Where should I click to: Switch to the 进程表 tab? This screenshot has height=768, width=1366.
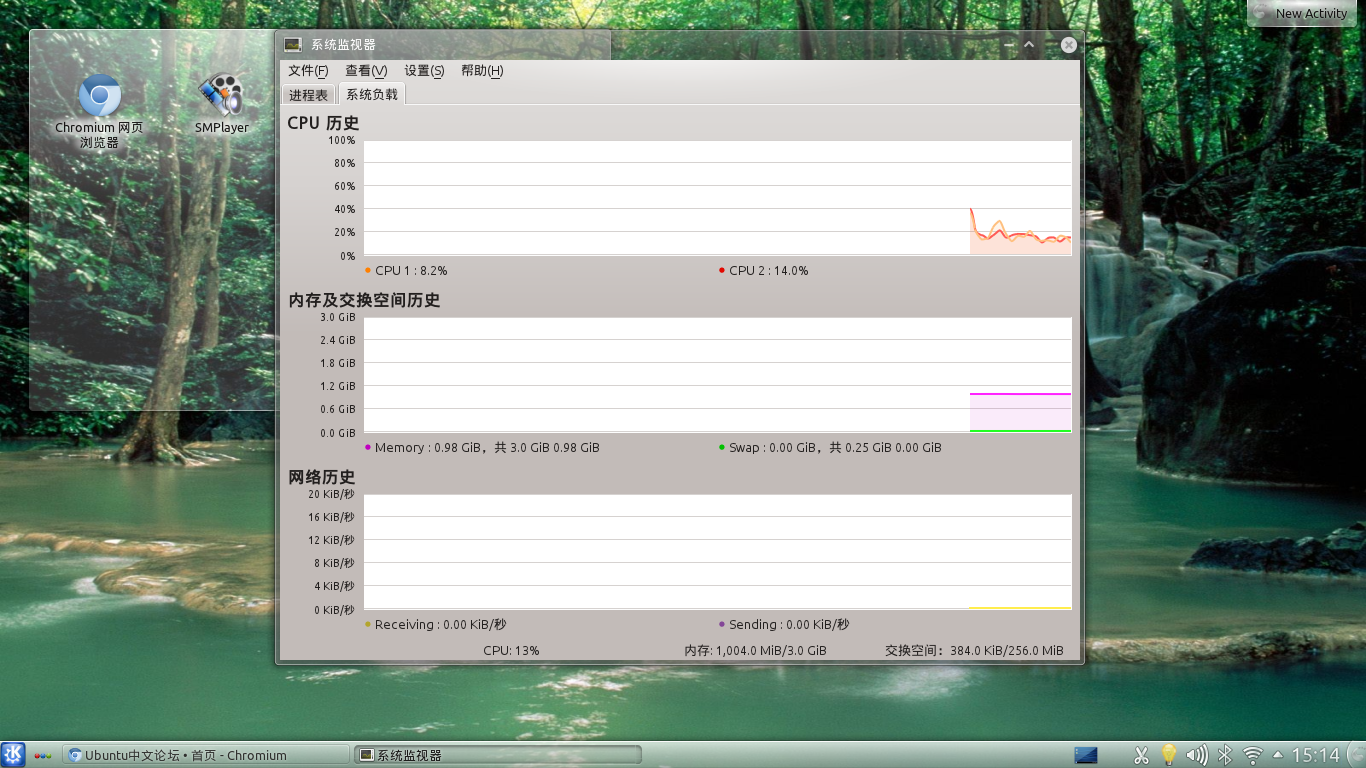point(308,95)
